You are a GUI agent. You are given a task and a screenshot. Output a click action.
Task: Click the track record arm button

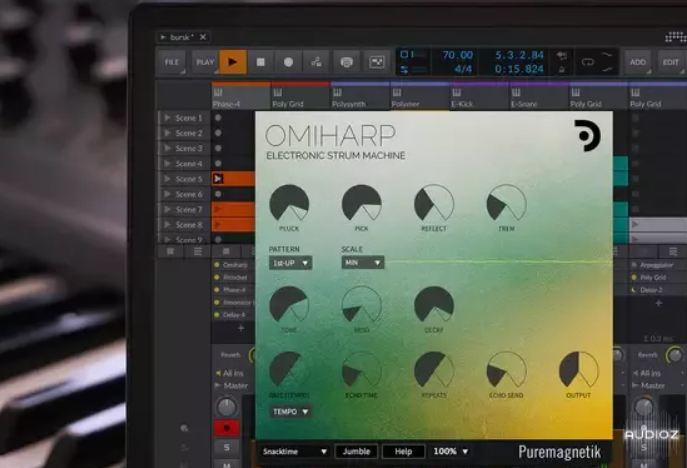click(227, 428)
